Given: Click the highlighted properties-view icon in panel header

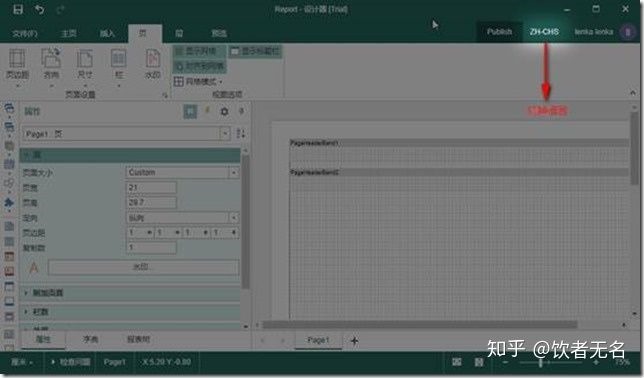Looking at the screenshot, I should [190, 111].
